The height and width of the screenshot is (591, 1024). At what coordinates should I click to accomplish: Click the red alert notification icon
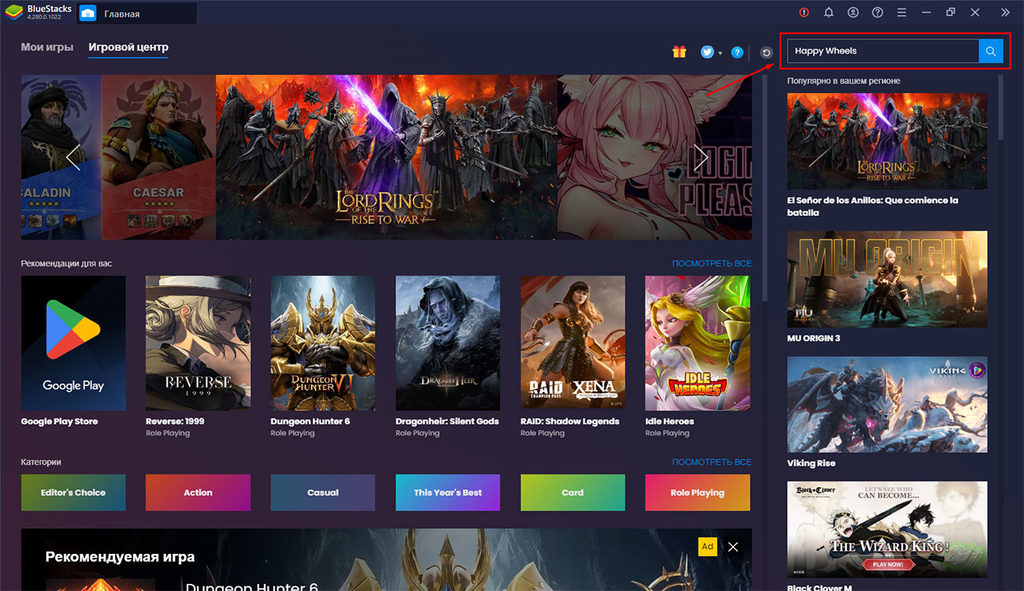(804, 12)
